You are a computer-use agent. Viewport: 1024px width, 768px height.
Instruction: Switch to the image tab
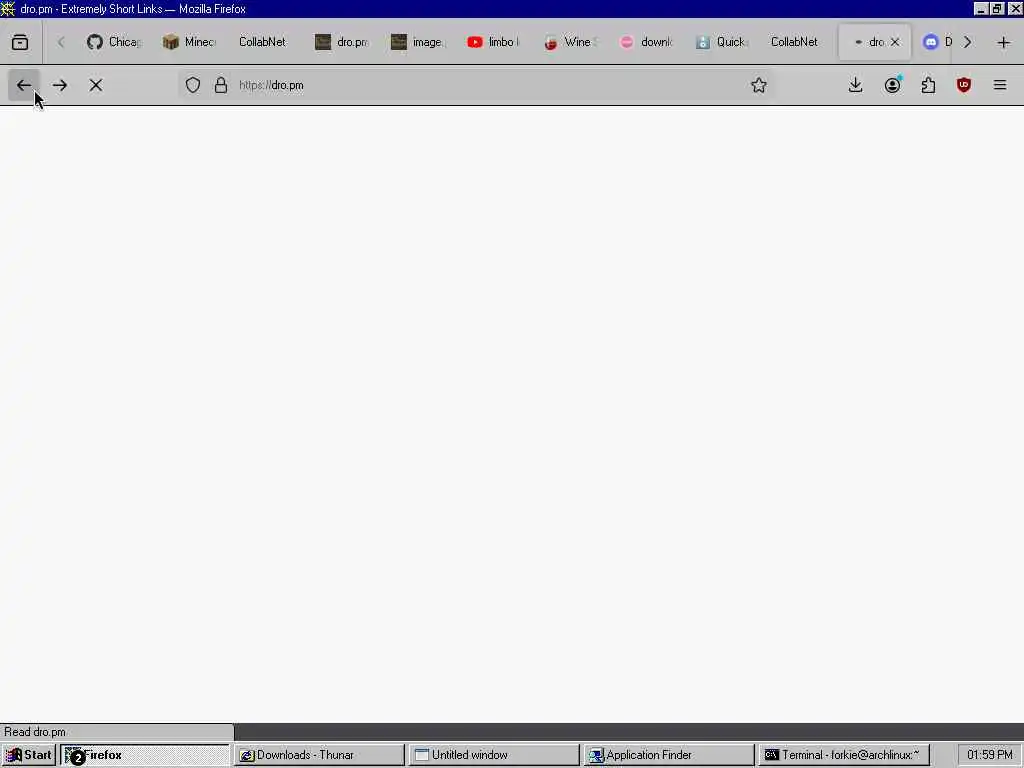click(418, 42)
